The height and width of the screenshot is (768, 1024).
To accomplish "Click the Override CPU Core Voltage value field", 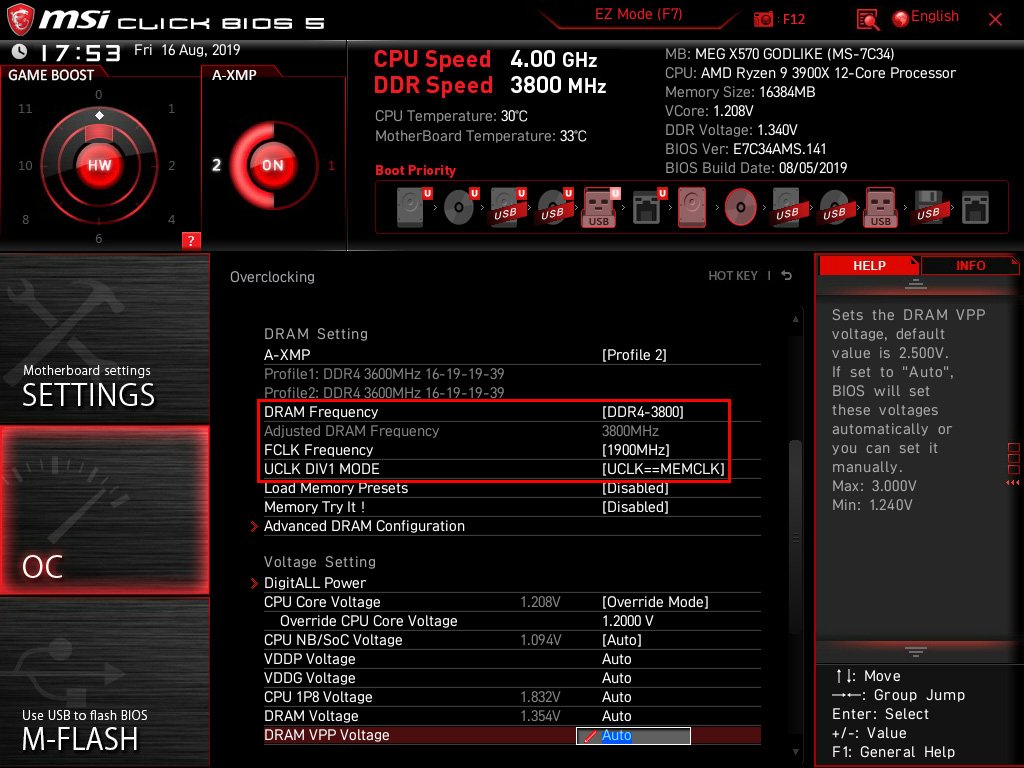I will 628,621.
